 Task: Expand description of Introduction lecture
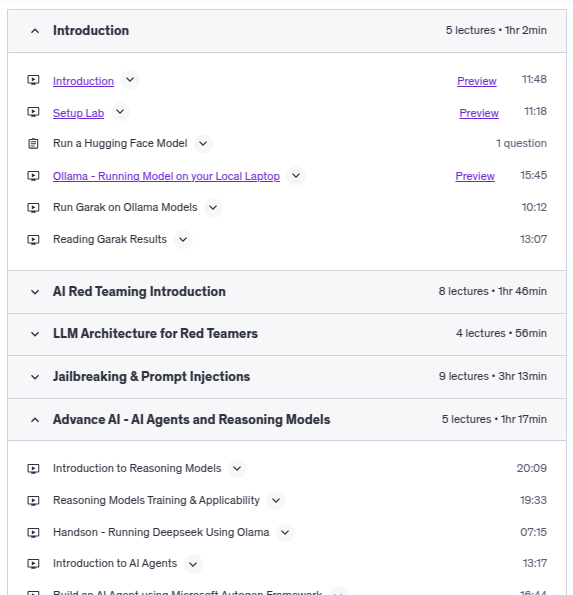(x=130, y=80)
